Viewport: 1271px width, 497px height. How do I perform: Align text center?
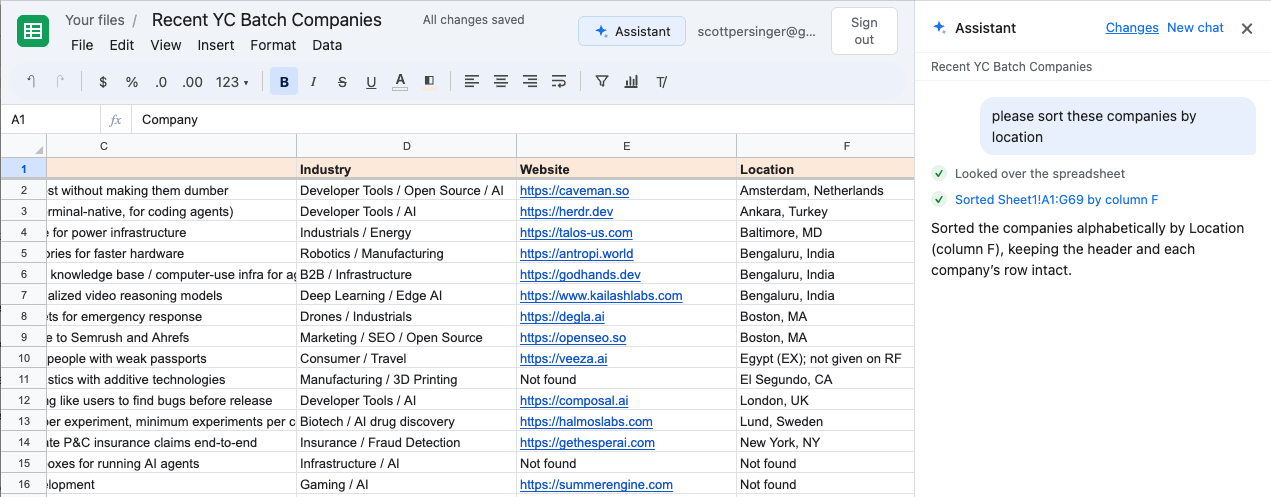click(501, 82)
